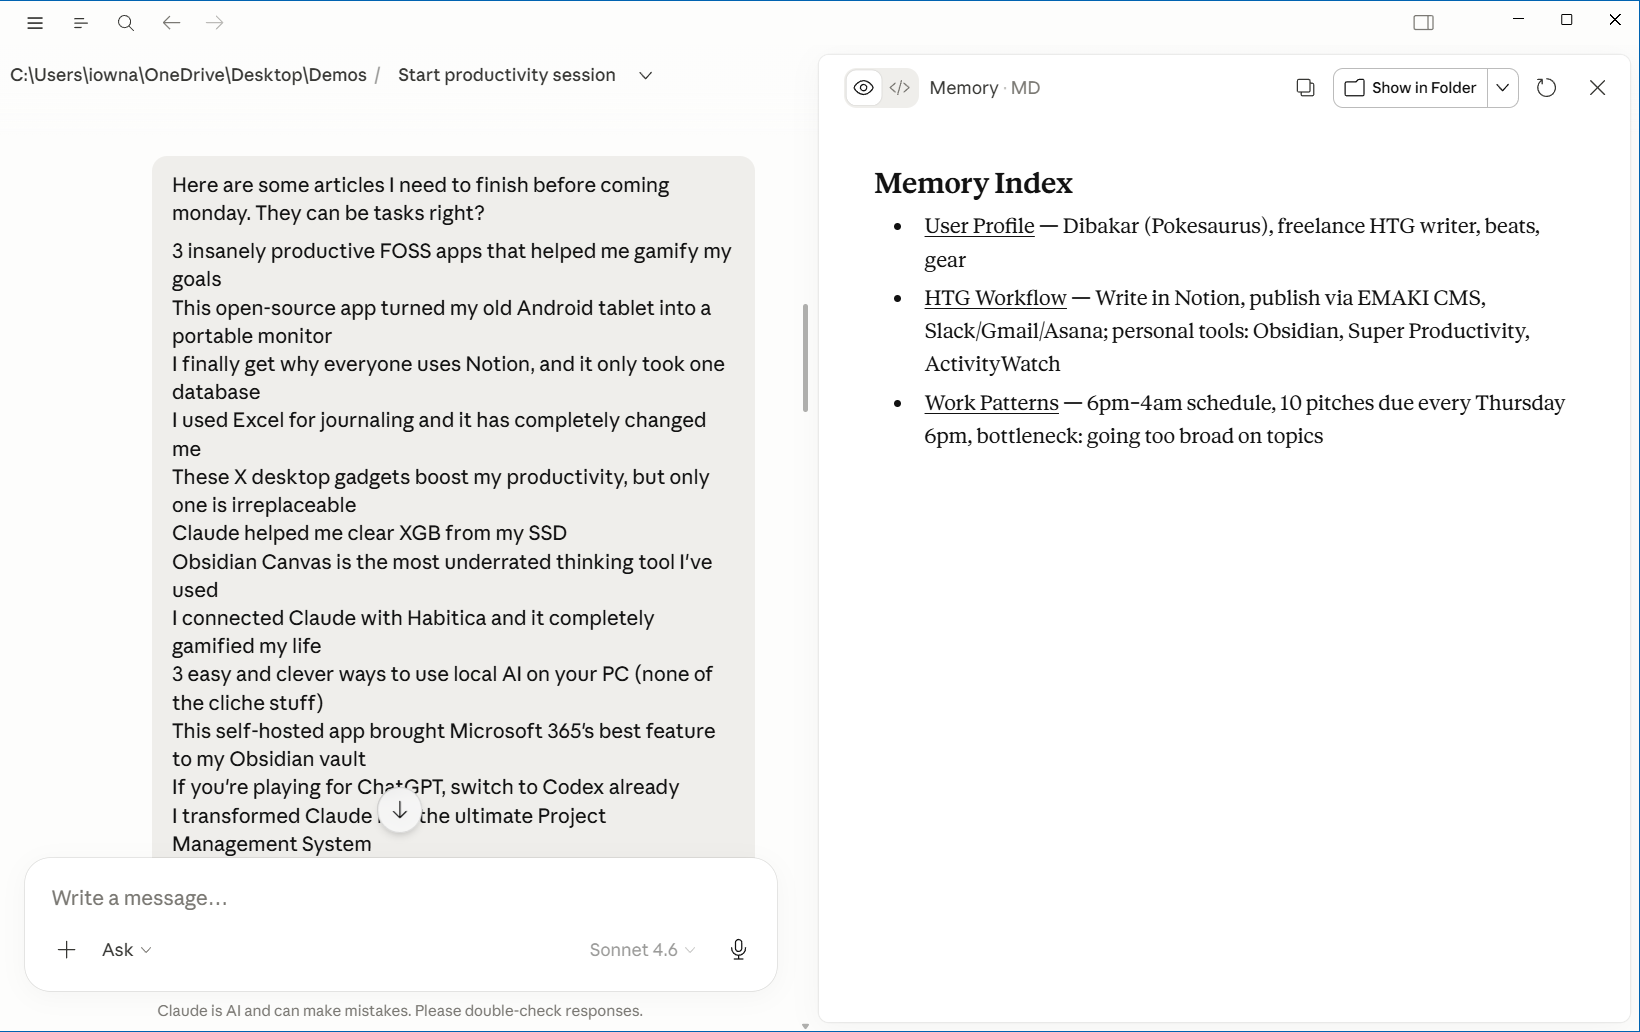Open User Profile link
Screen dimensions: 1640x1032
click(x=979, y=226)
